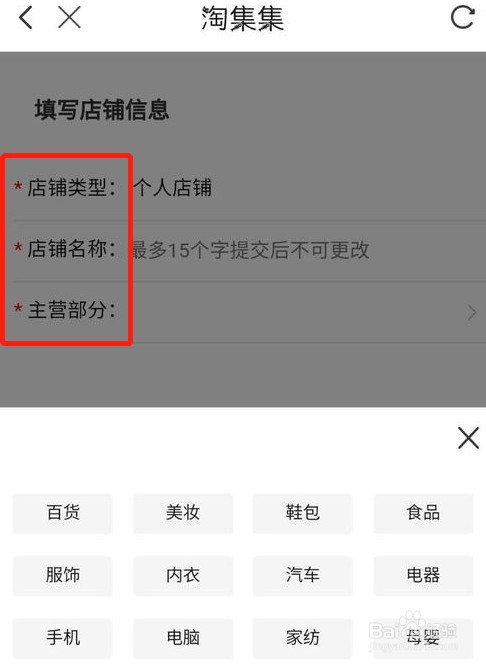Pick the 食品 category
Viewport: 486px width, 664px height.
[423, 513]
